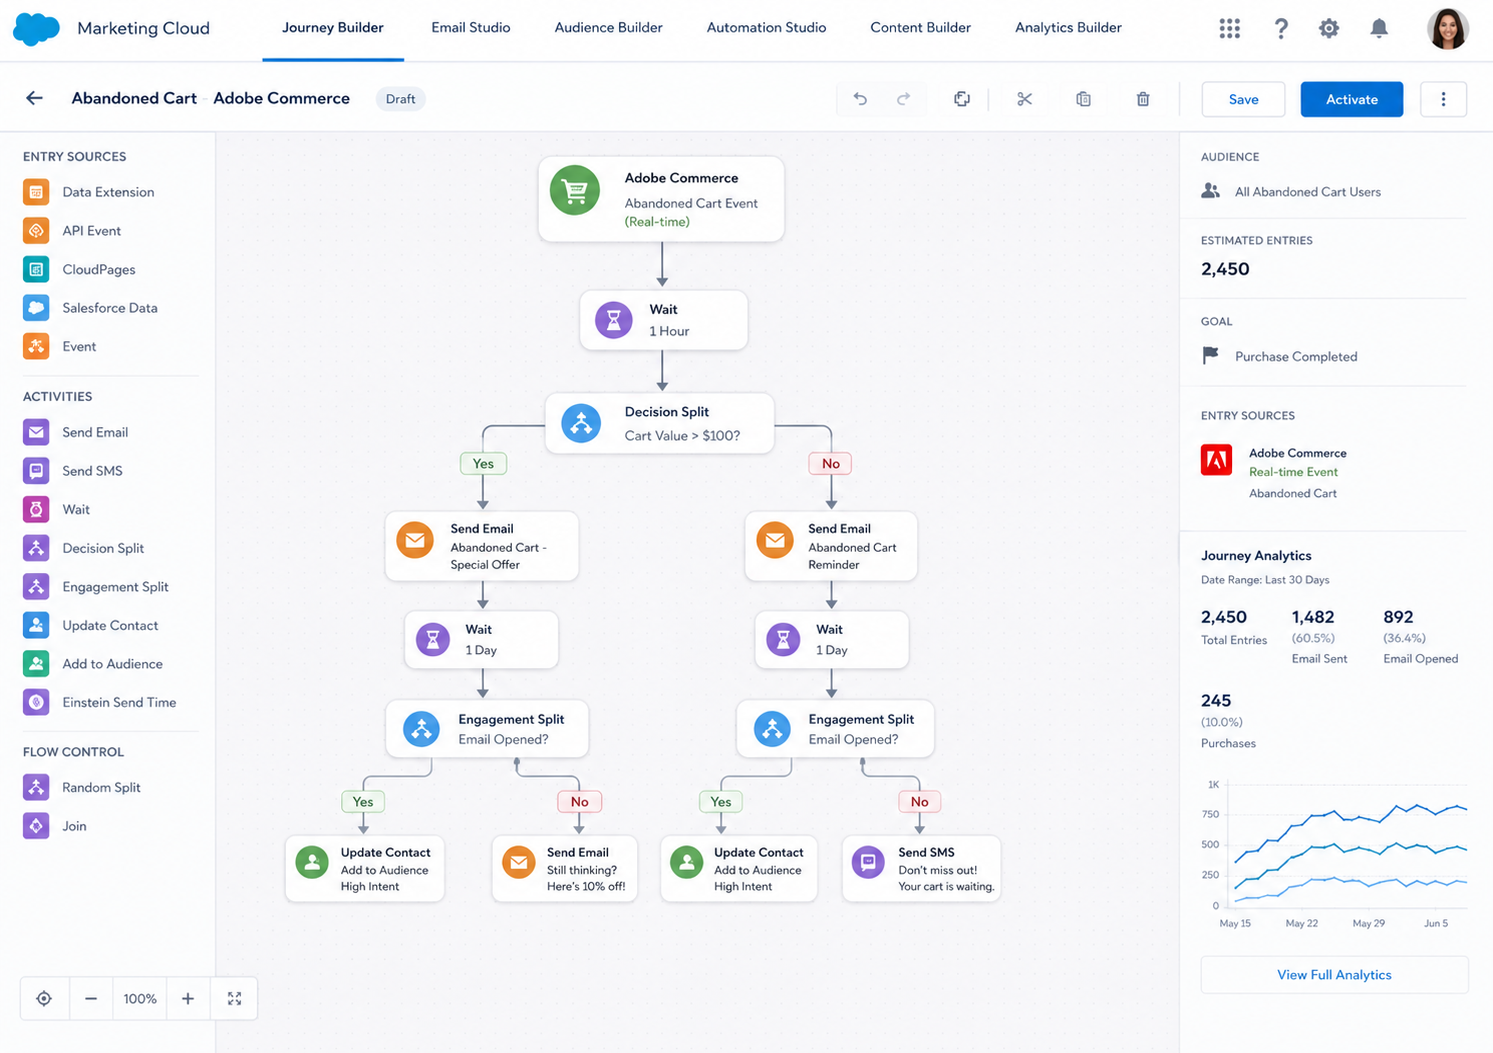Image resolution: width=1493 pixels, height=1053 pixels.
Task: Open the notifications bell
Action: [1379, 28]
